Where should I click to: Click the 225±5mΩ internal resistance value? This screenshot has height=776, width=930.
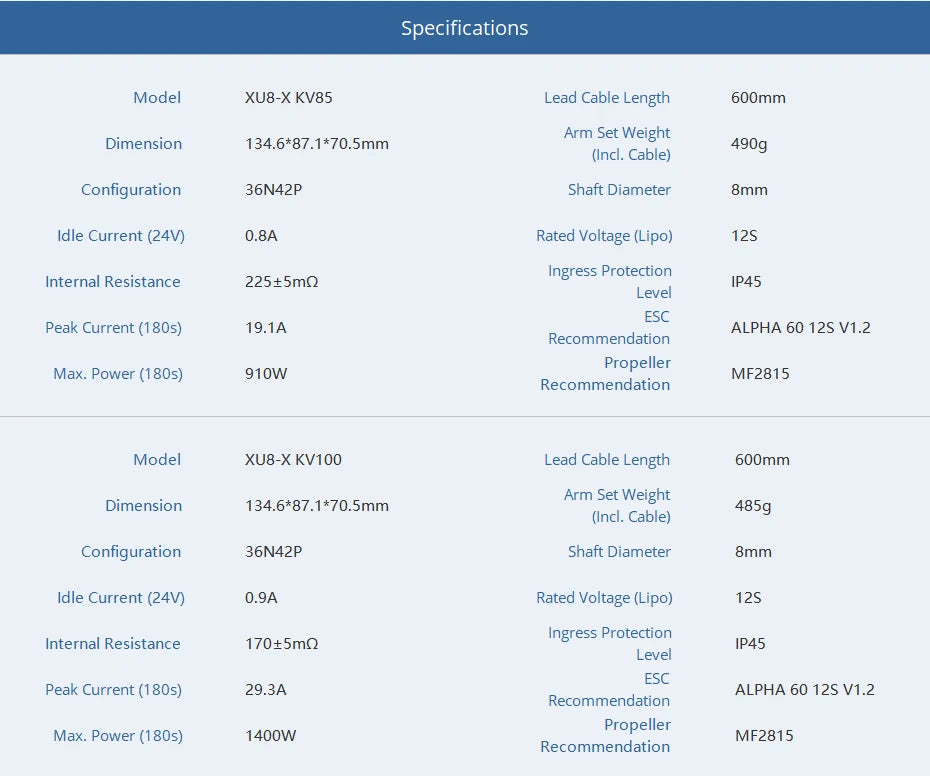281,282
